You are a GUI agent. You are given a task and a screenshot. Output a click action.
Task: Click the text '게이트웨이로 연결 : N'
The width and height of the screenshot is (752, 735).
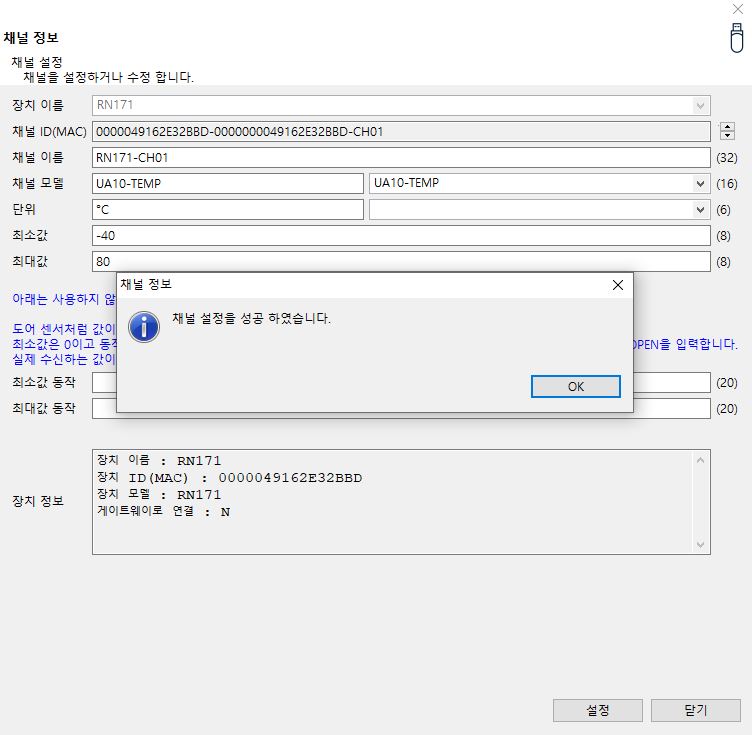pyautogui.click(x=164, y=512)
